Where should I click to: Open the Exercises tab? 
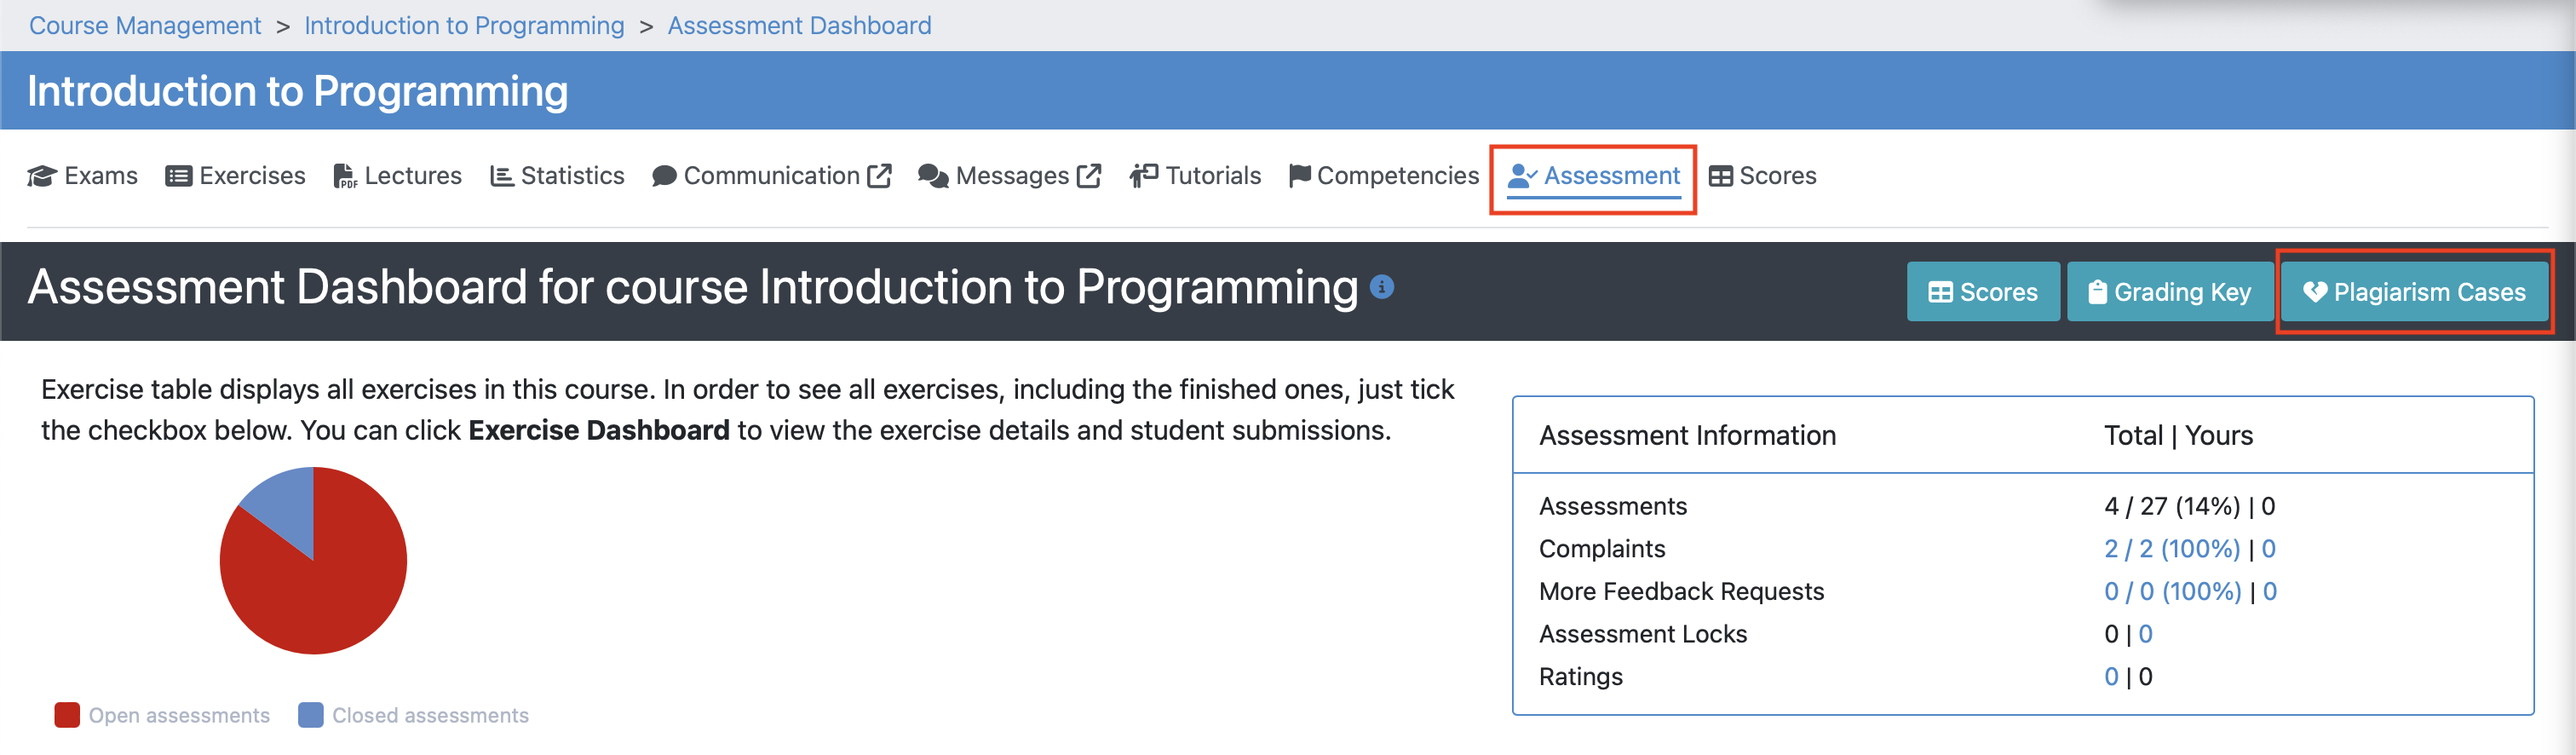(236, 176)
